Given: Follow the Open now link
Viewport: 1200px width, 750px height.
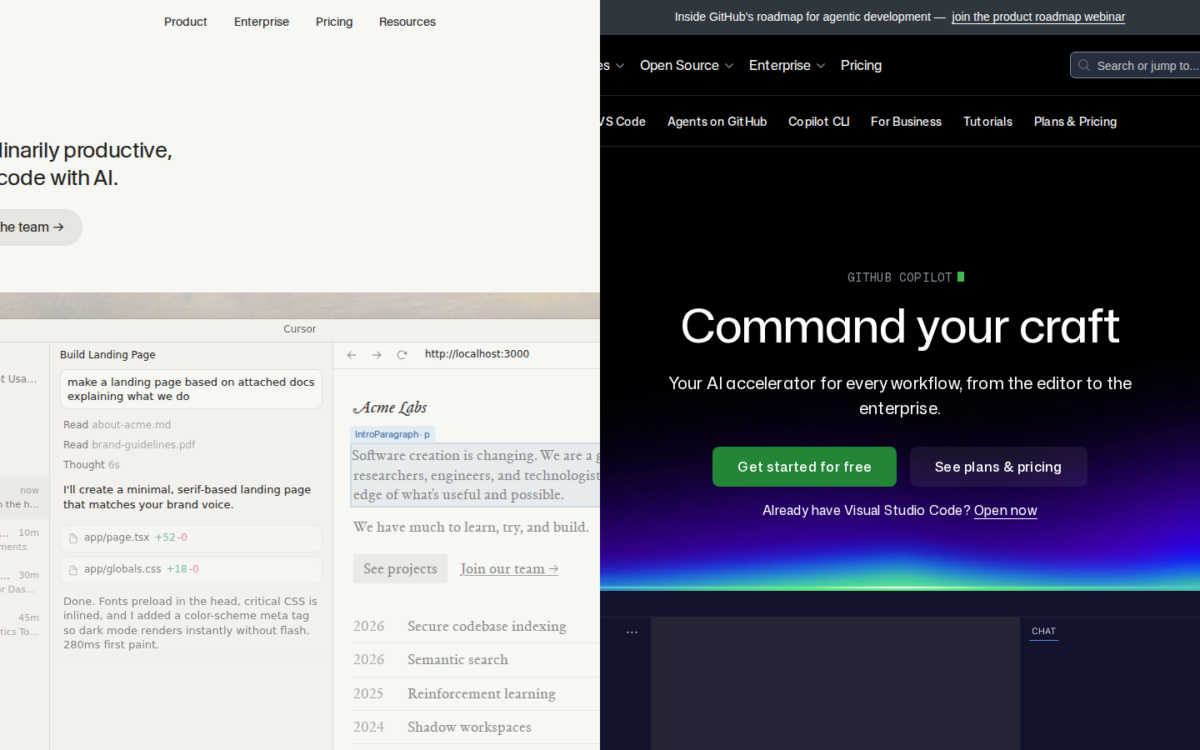Looking at the screenshot, I should [1005, 511].
